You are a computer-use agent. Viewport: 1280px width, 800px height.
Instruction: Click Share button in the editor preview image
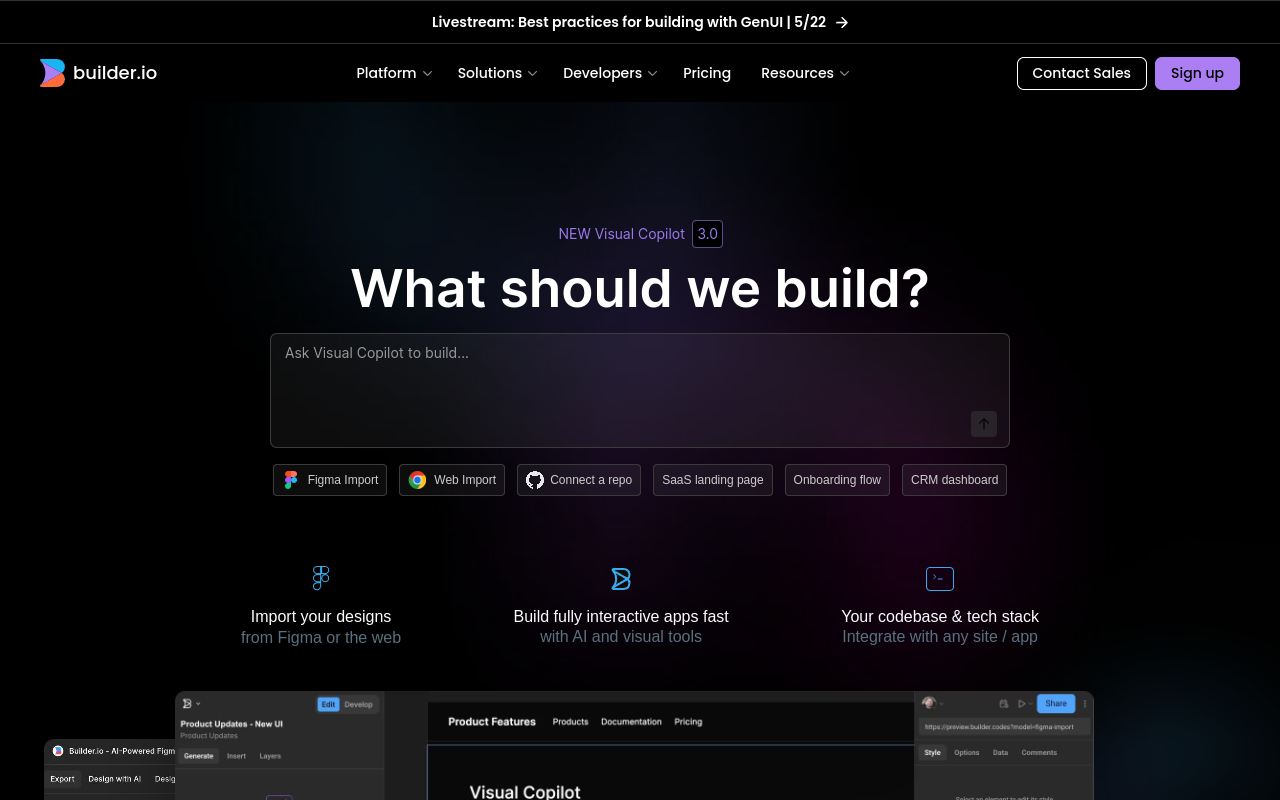1056,703
